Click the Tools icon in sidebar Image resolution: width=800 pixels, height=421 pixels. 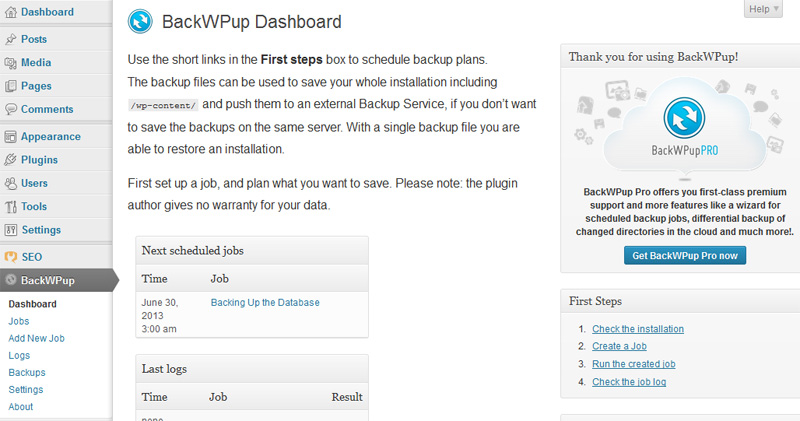coord(11,207)
